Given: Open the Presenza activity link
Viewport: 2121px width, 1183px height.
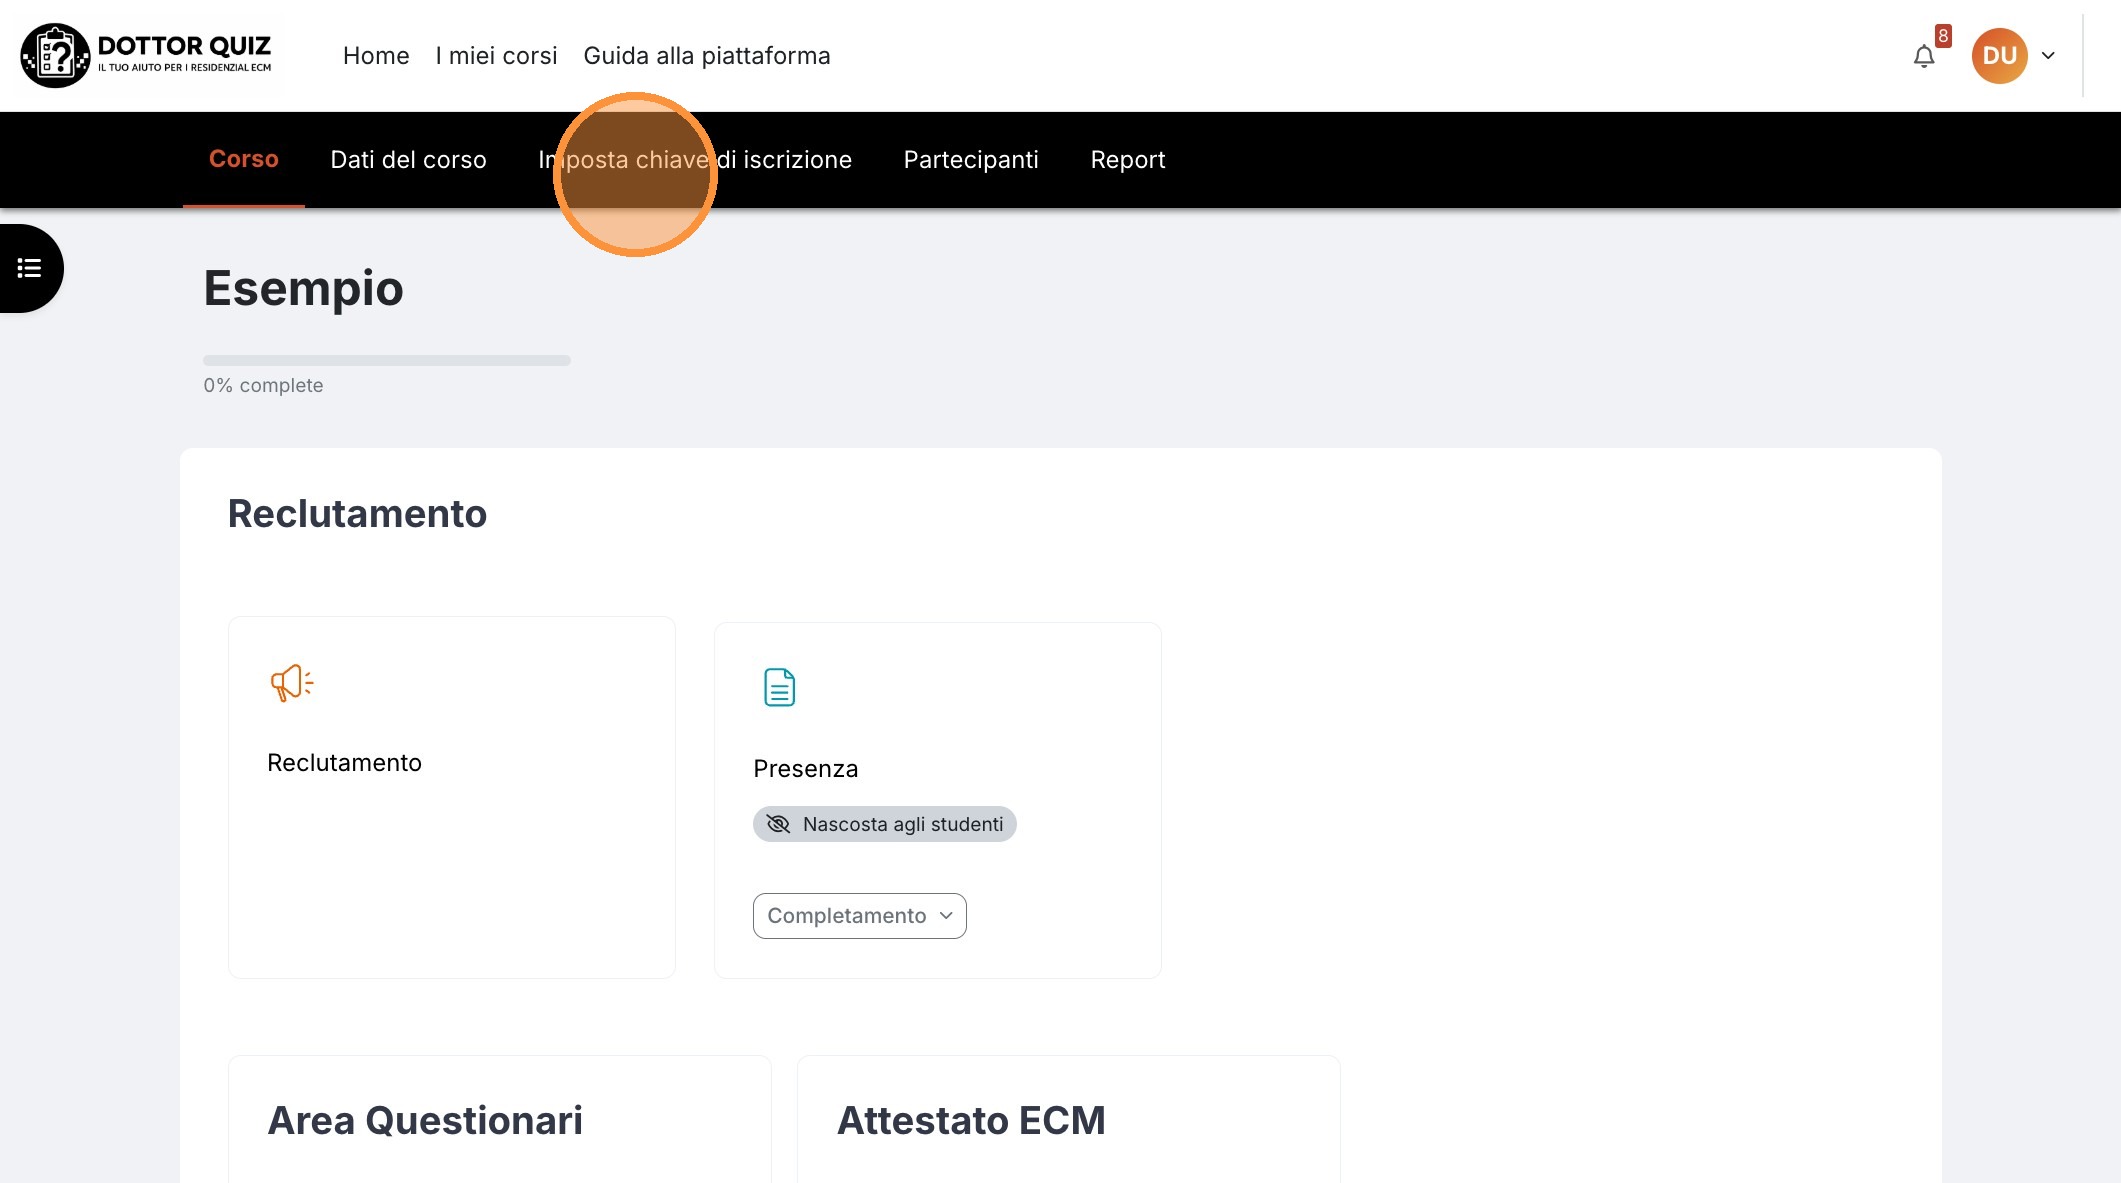Looking at the screenshot, I should (x=805, y=769).
